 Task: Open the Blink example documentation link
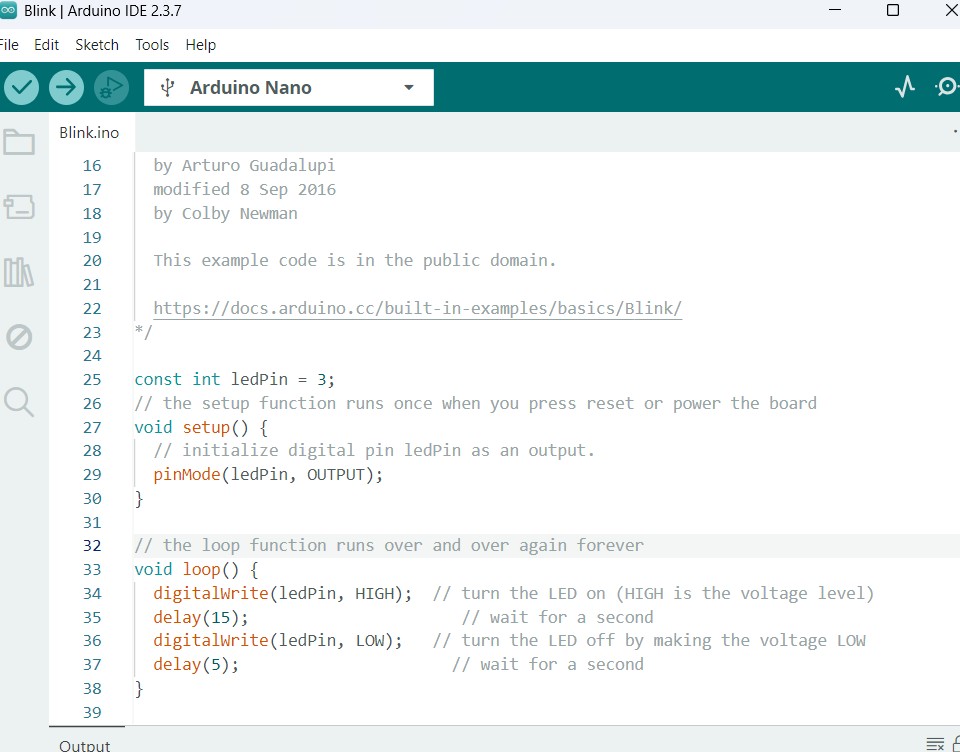coord(418,307)
